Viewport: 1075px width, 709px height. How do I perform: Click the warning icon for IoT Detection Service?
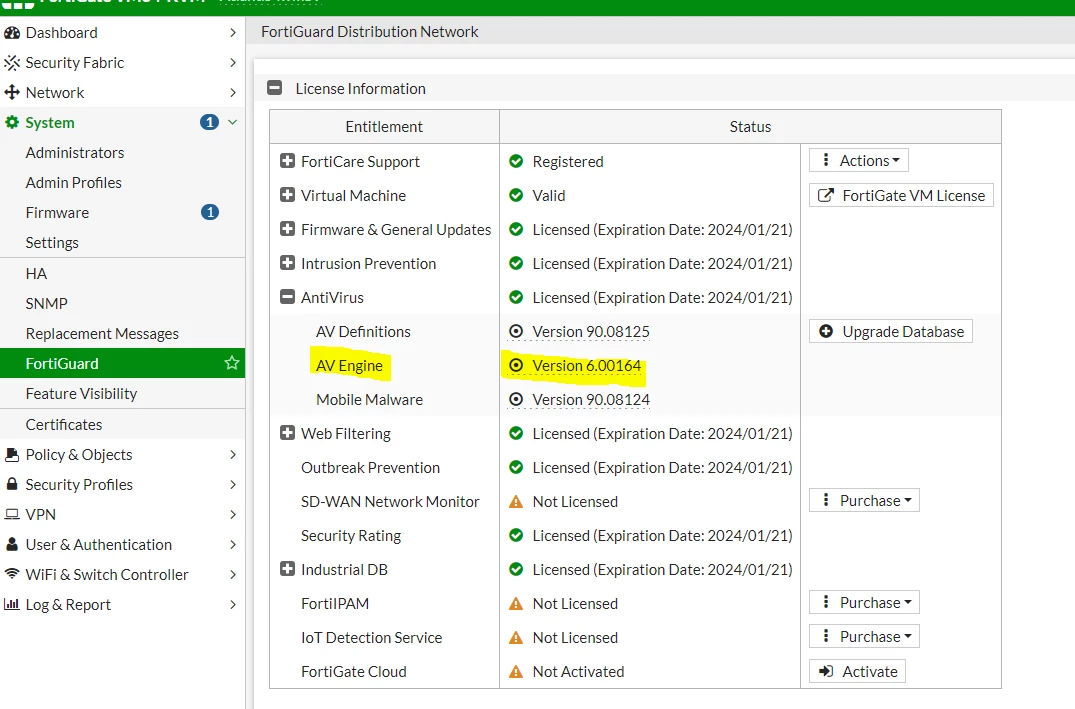[516, 638]
